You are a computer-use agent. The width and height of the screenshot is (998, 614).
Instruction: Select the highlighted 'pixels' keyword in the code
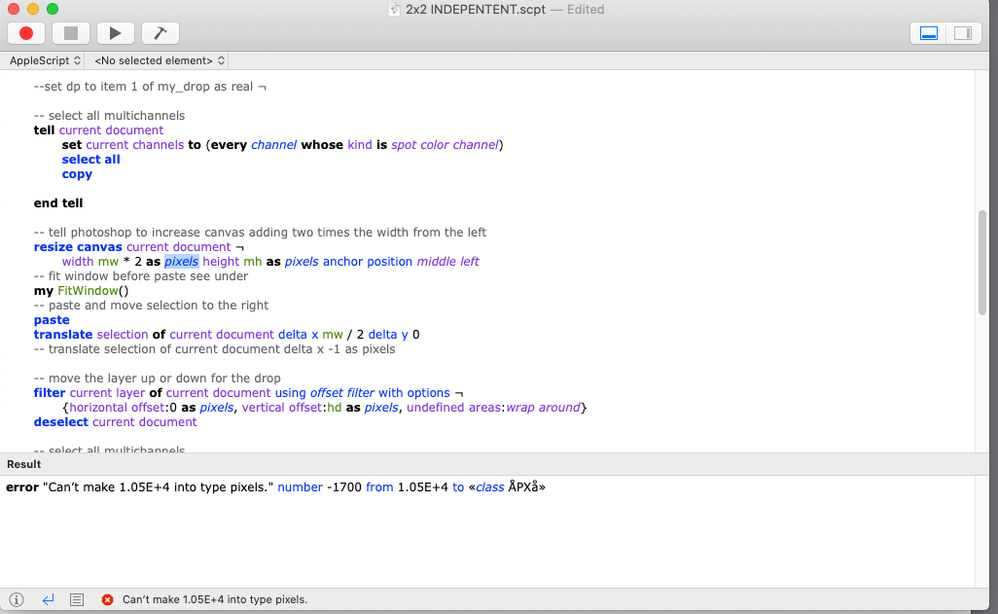coord(181,261)
